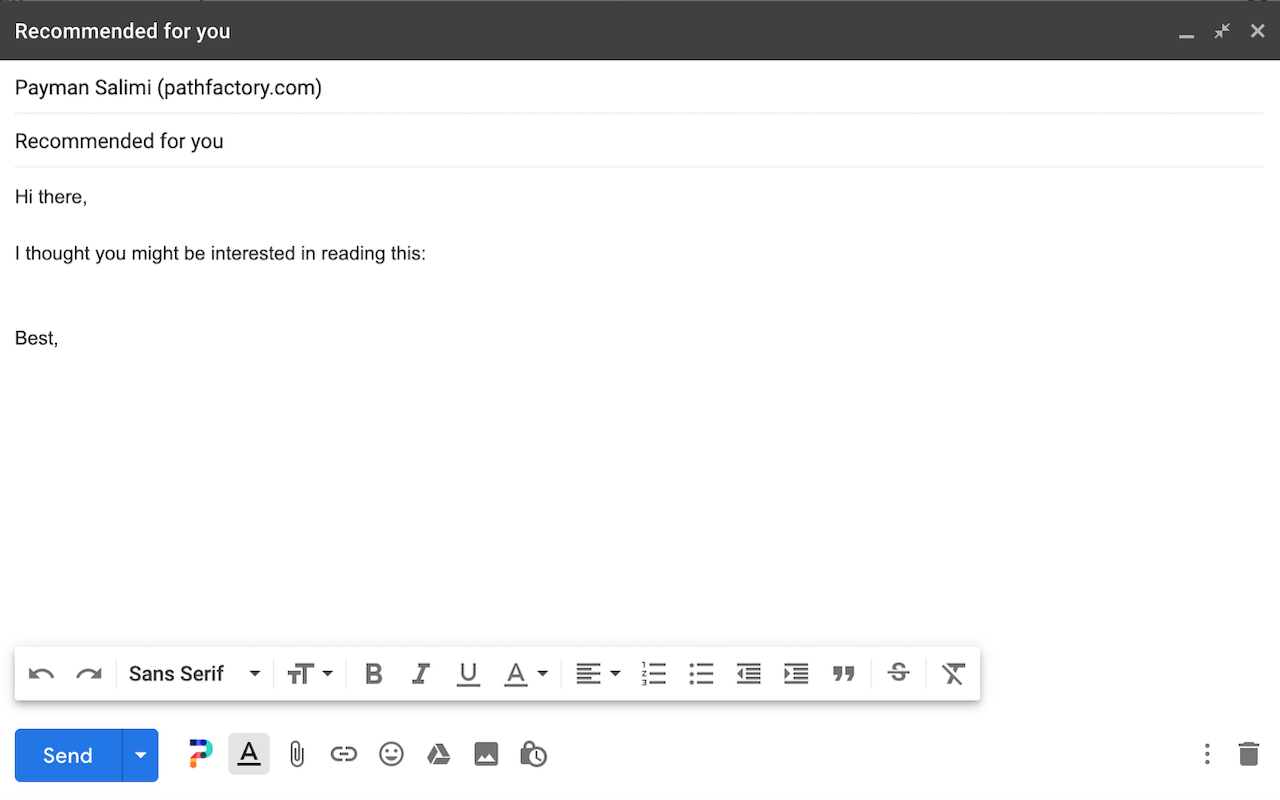Apply strikethrough to the text
This screenshot has width=1280, height=800.
pyautogui.click(x=897, y=673)
